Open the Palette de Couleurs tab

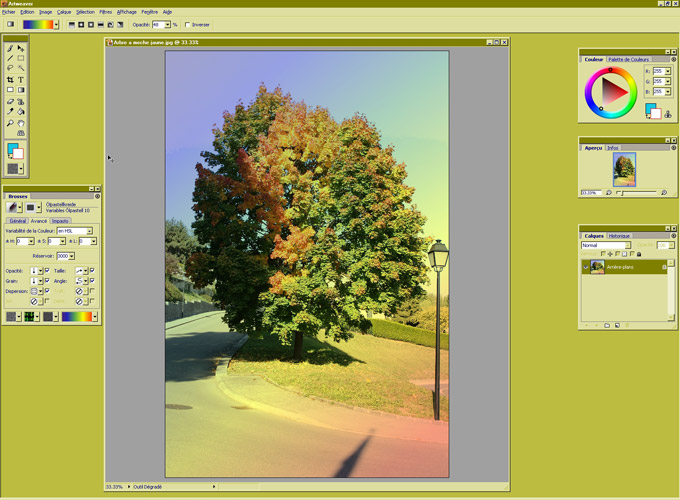(629, 59)
